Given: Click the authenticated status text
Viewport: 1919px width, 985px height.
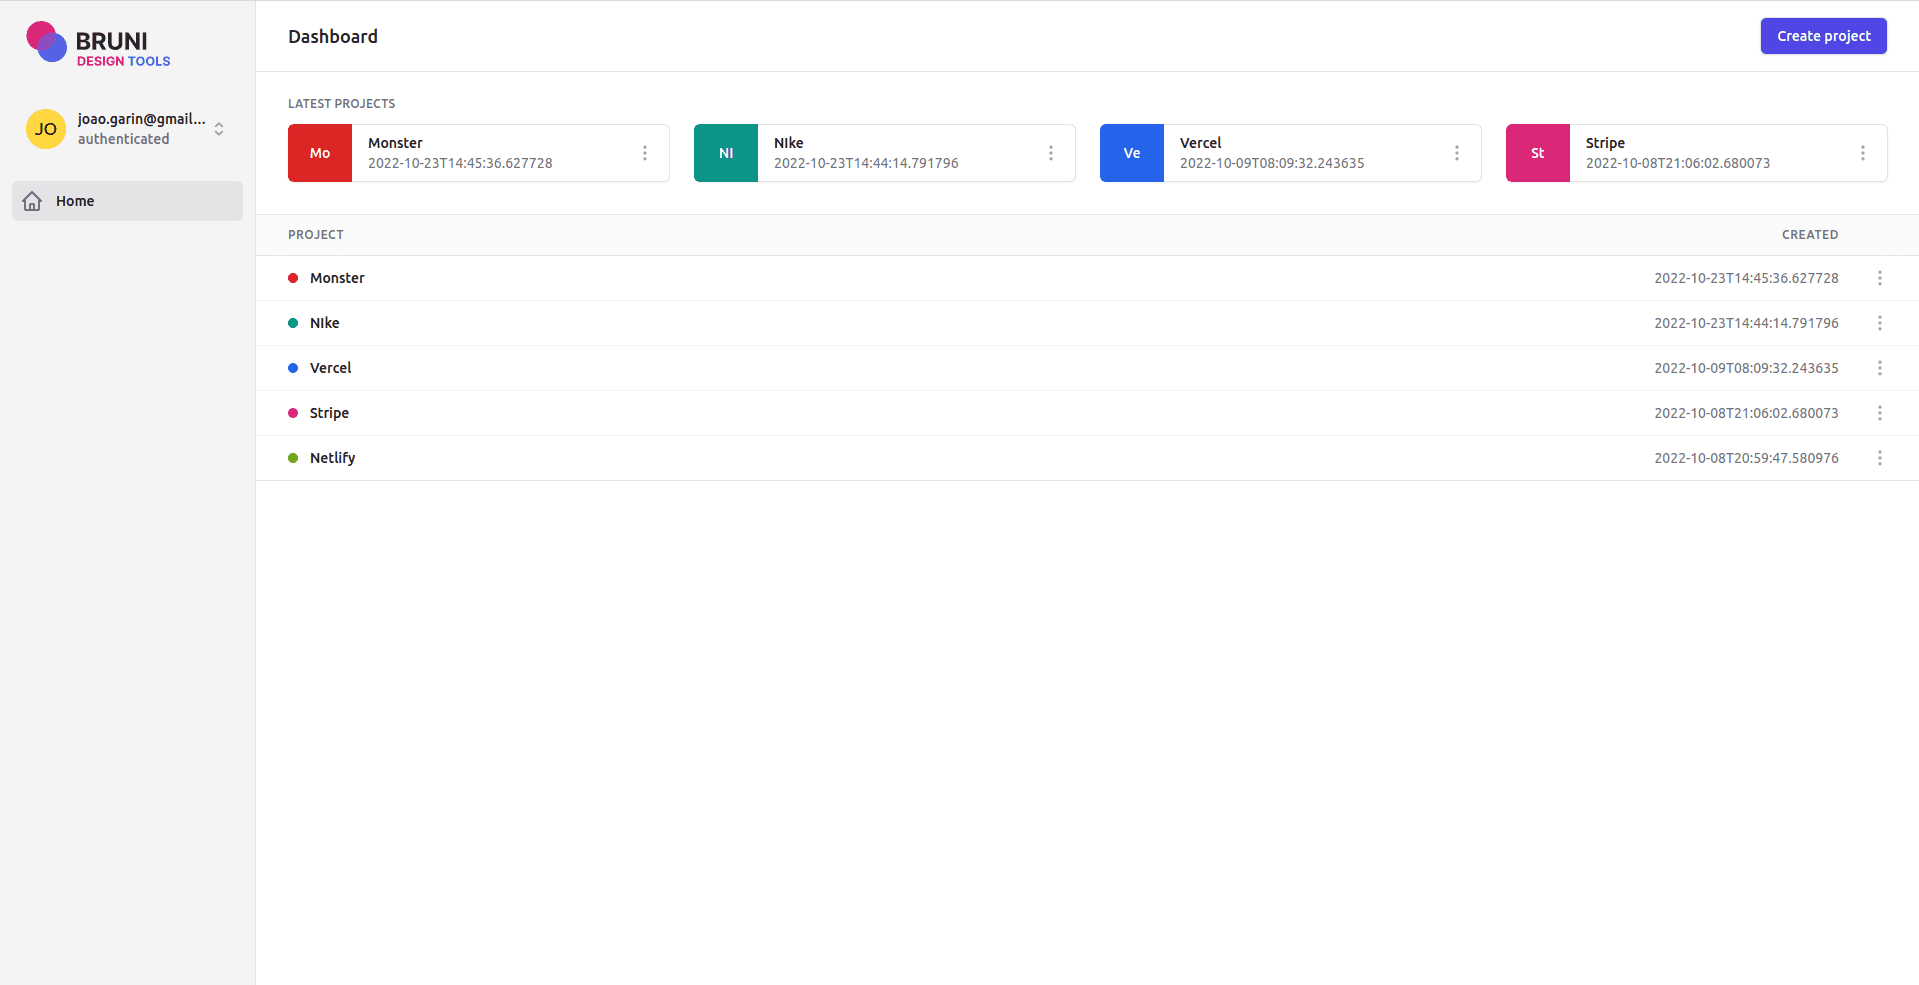Looking at the screenshot, I should 124,139.
